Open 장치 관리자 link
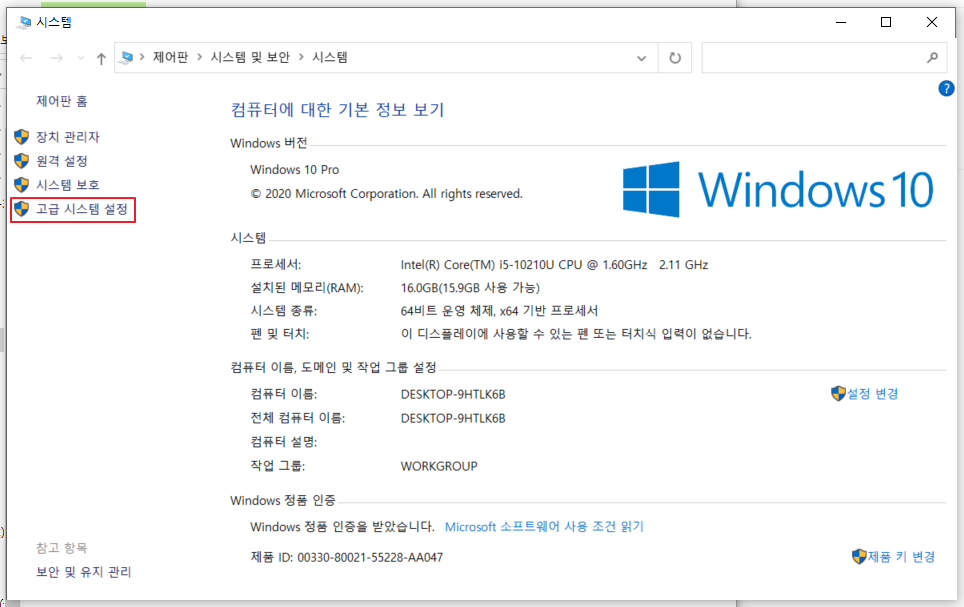Screen dimensions: 964x607 pos(68,137)
